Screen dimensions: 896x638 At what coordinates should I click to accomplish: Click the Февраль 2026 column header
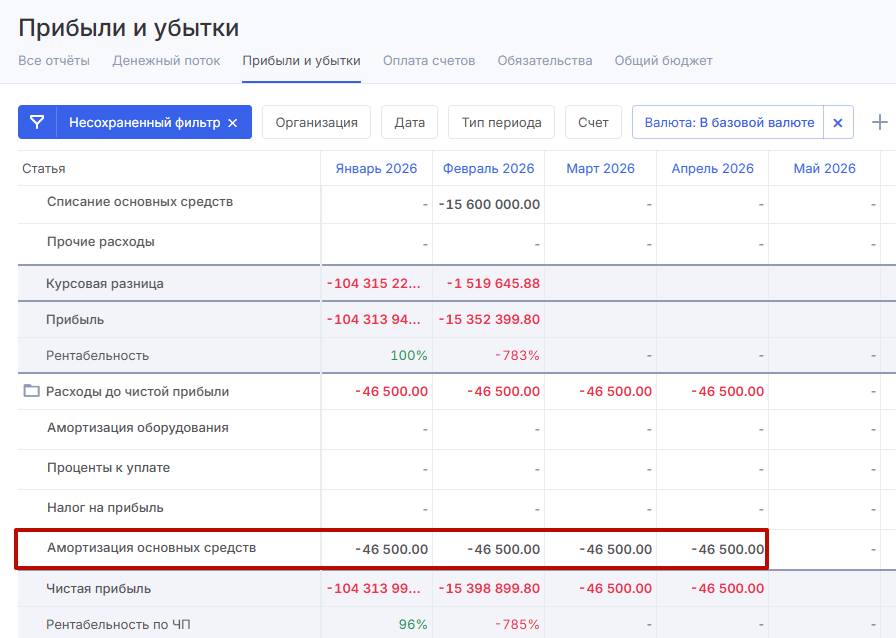click(488, 168)
